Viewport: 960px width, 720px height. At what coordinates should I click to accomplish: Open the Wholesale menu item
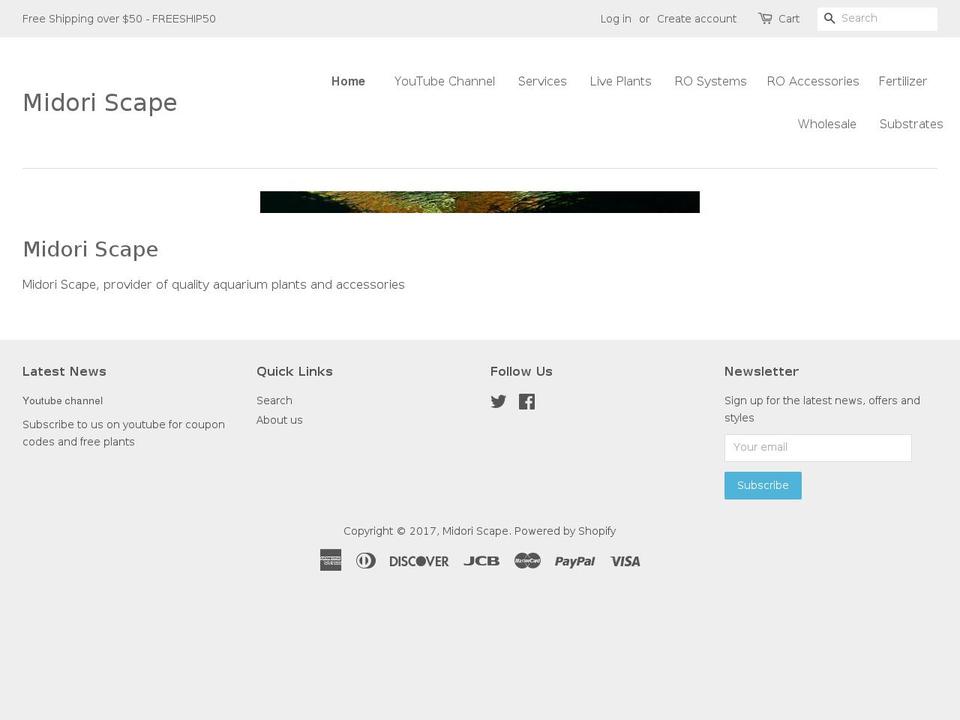pyautogui.click(x=827, y=124)
